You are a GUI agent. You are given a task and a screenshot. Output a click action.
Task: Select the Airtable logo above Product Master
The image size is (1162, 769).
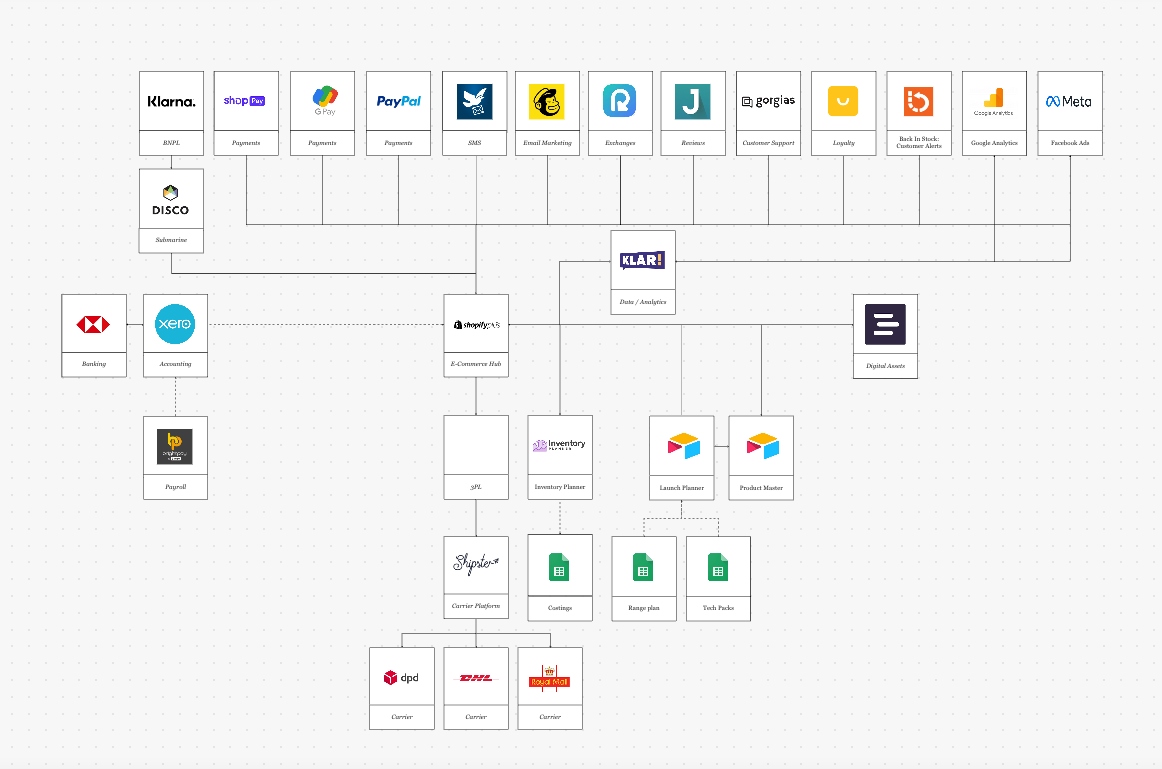[763, 446]
